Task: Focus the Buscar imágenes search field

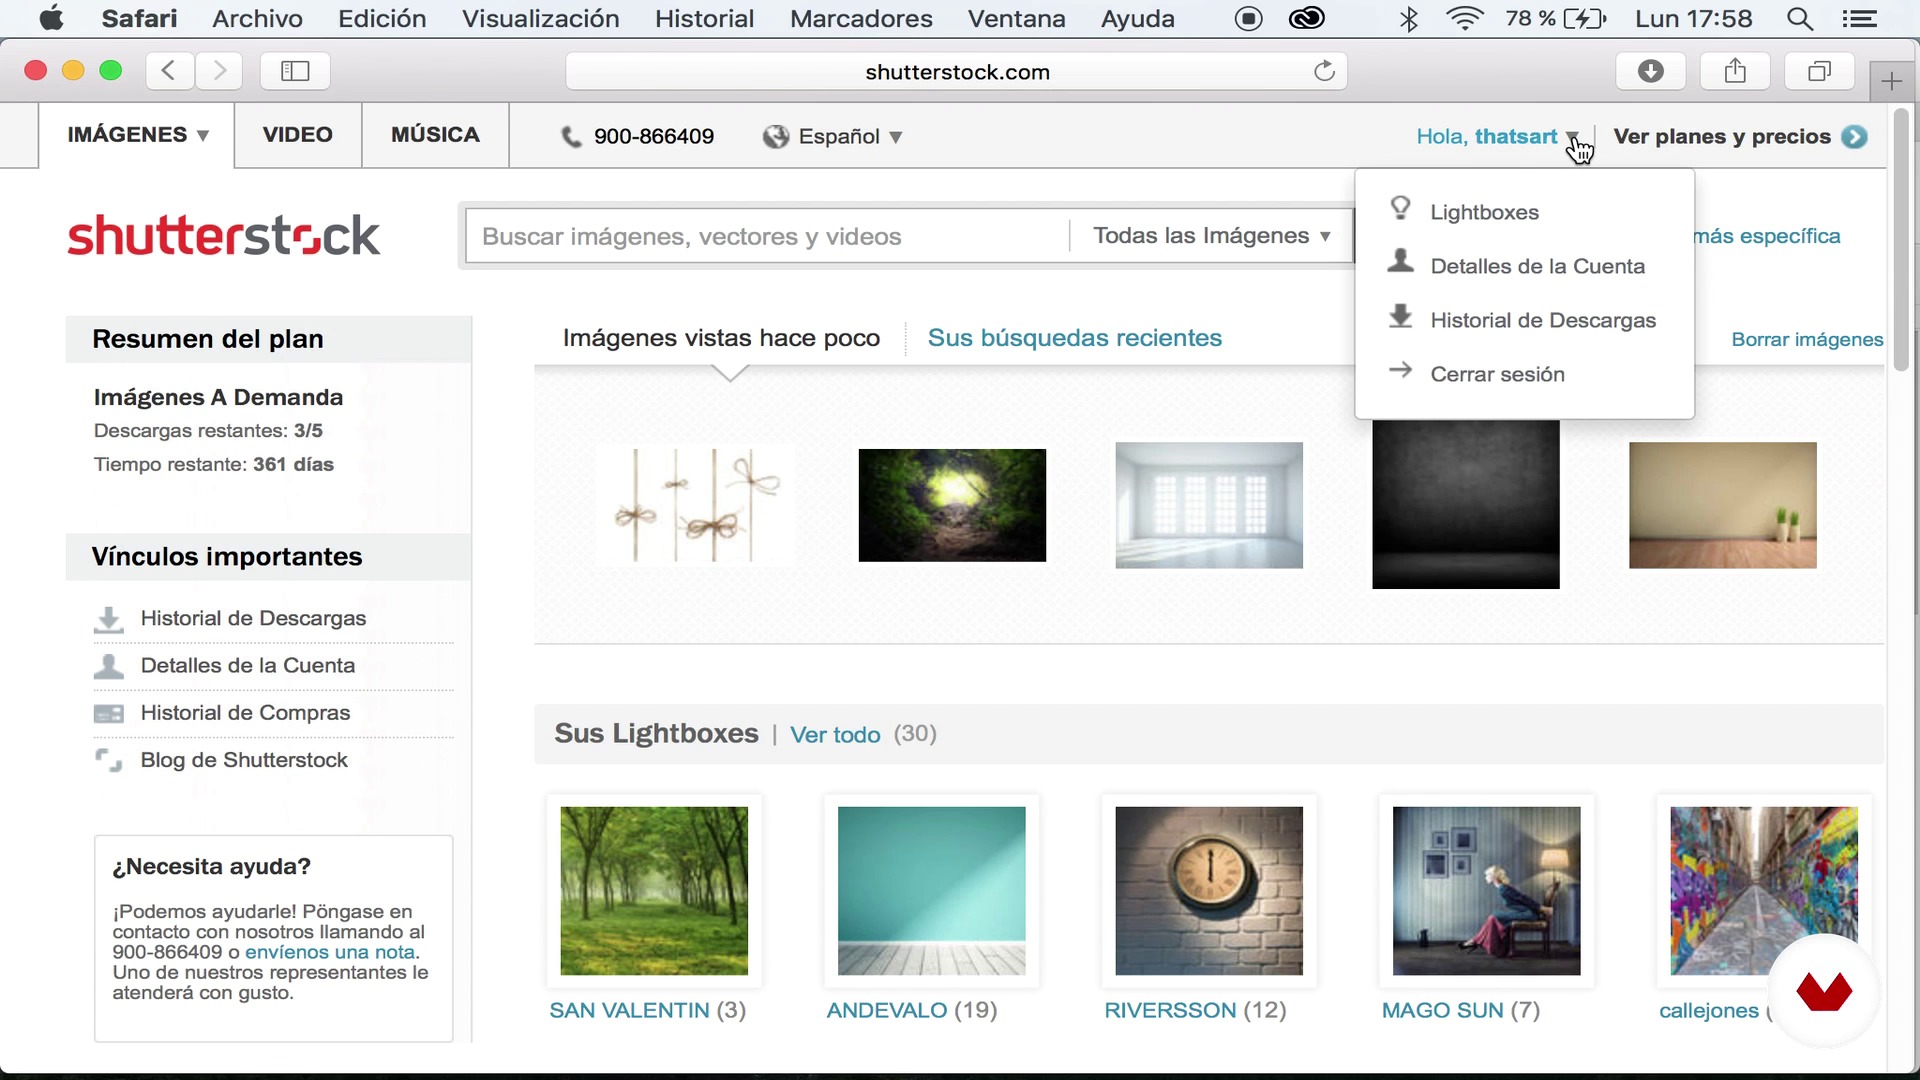Action: click(768, 236)
